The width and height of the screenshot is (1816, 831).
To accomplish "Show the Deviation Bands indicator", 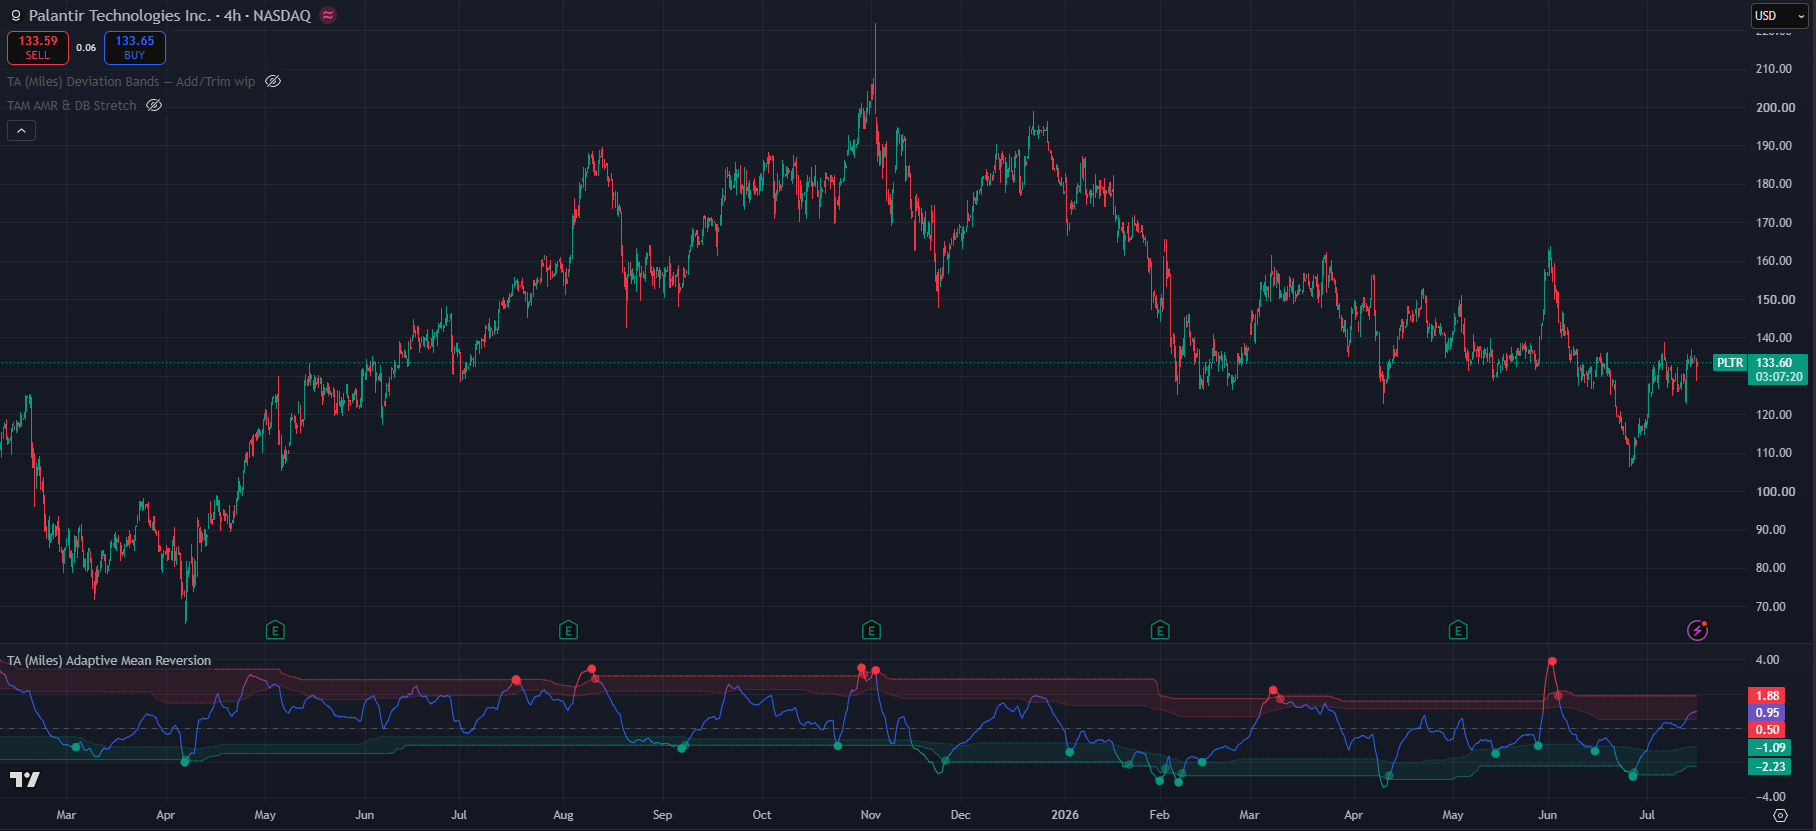I will pyautogui.click(x=273, y=82).
